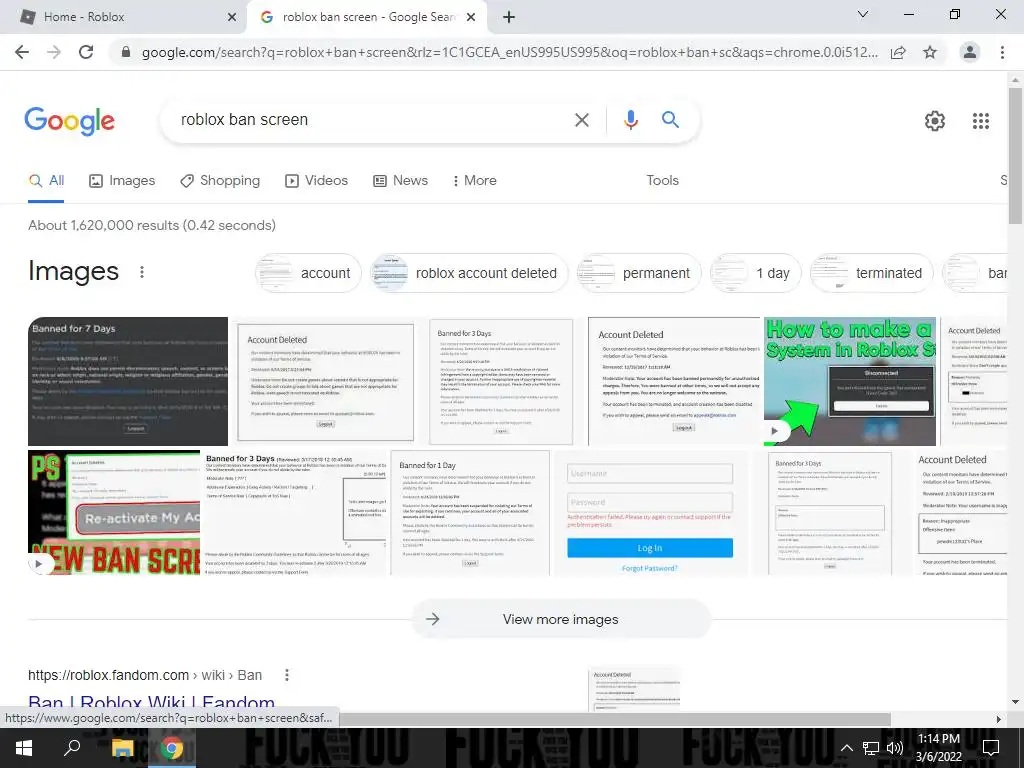Viewport: 1024px width, 768px height.
Task: Open Chrome three-dot menu
Action: pos(1002,52)
